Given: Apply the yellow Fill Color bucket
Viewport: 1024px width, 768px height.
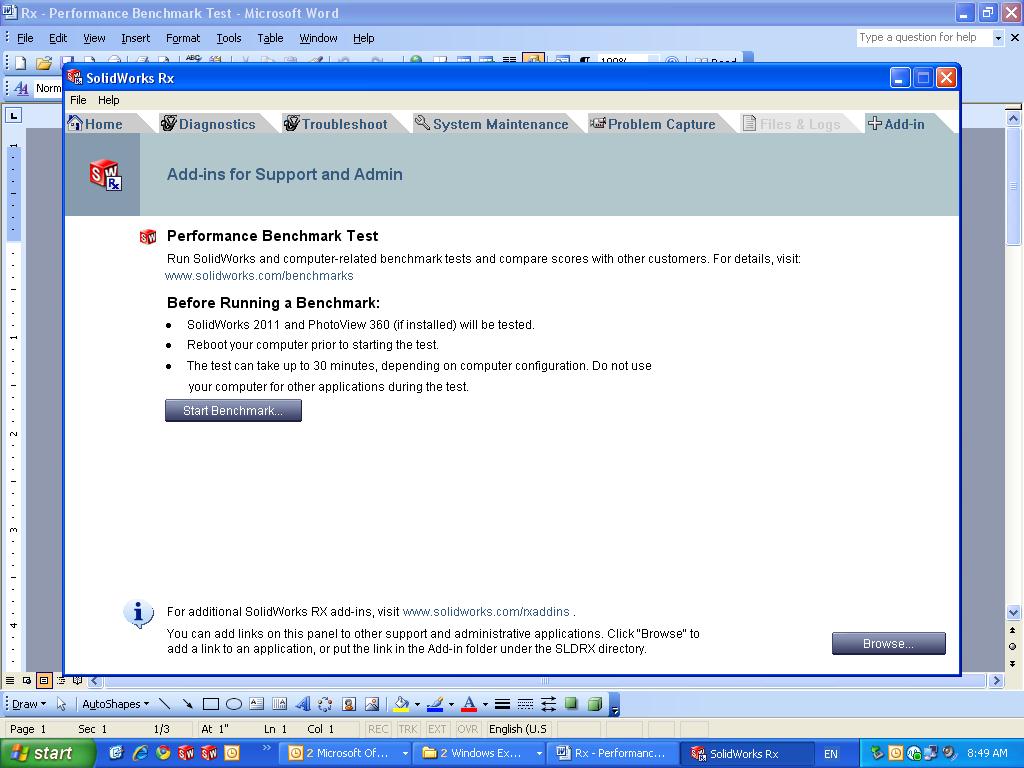Looking at the screenshot, I should click(401, 704).
